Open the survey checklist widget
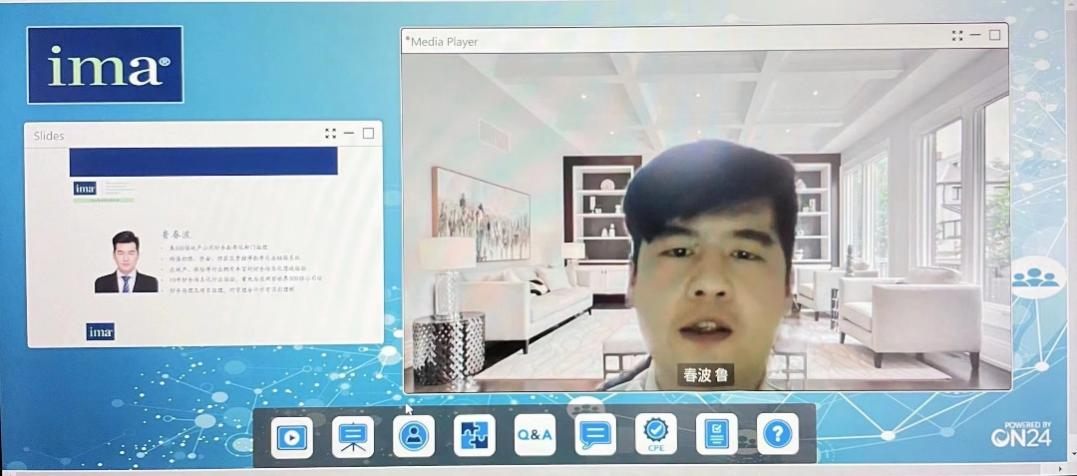Screen dimensions: 1077x476 point(717,433)
